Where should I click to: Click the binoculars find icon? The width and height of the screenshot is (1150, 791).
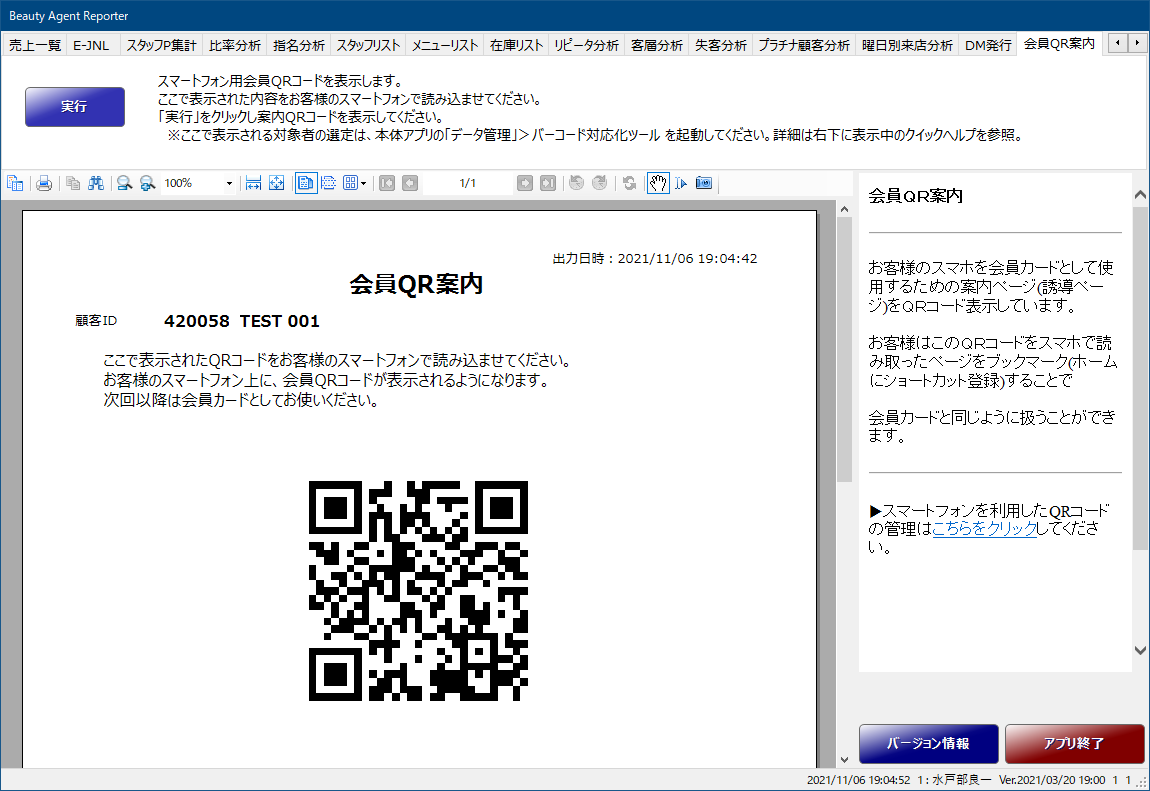[x=96, y=183]
